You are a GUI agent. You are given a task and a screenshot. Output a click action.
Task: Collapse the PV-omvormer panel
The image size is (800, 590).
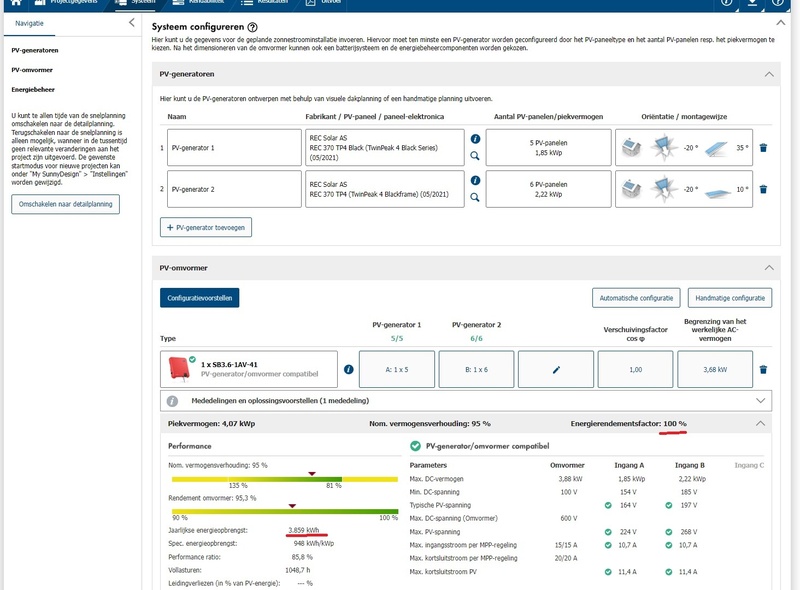pos(769,268)
